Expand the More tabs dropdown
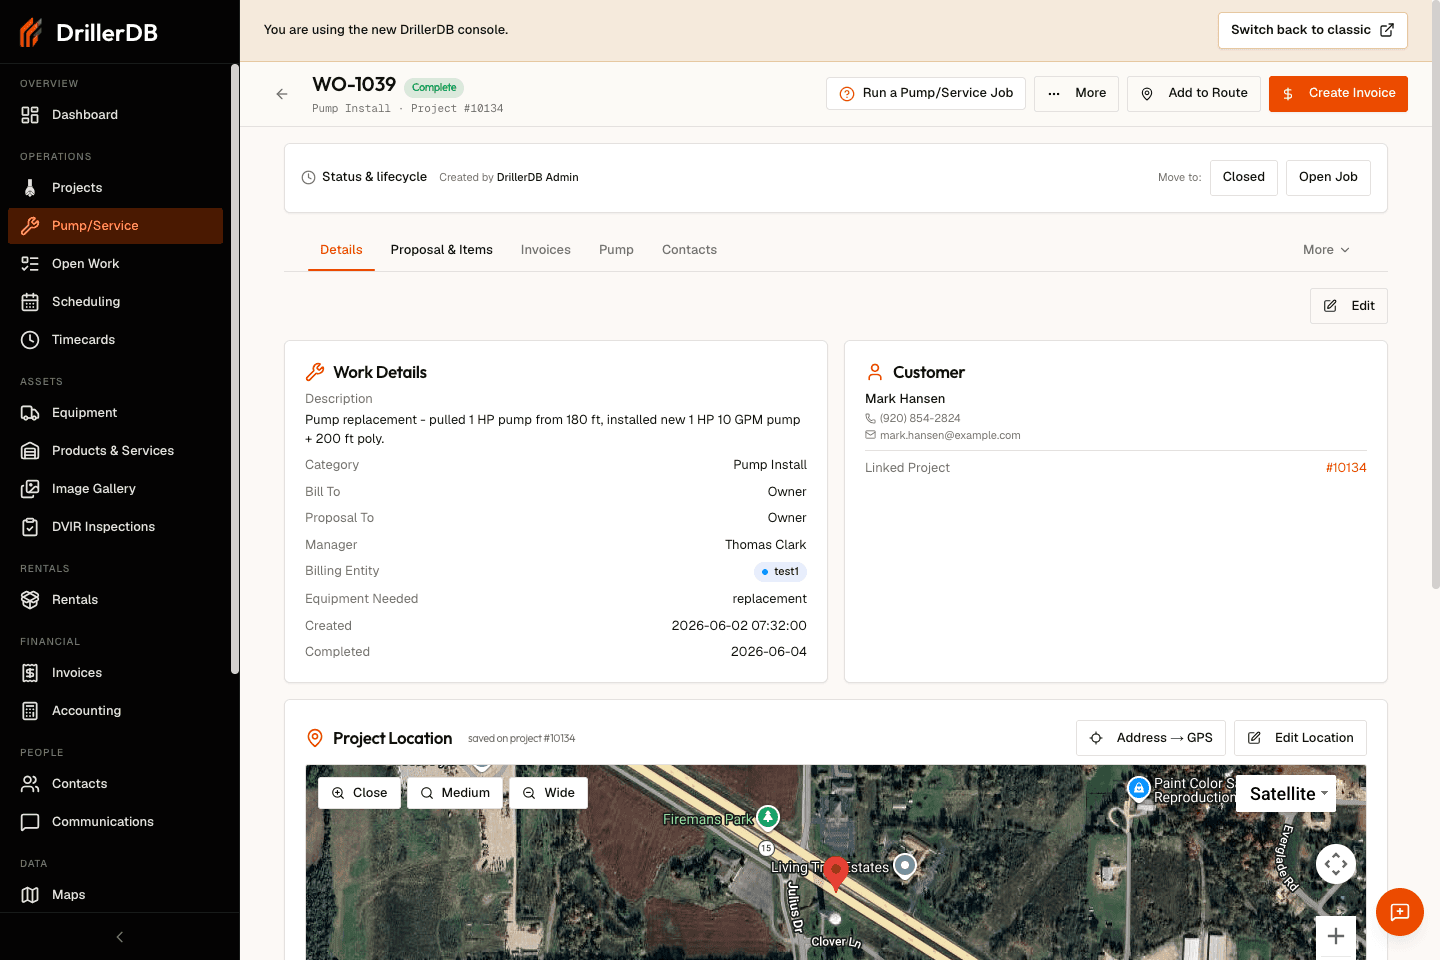 (1326, 250)
